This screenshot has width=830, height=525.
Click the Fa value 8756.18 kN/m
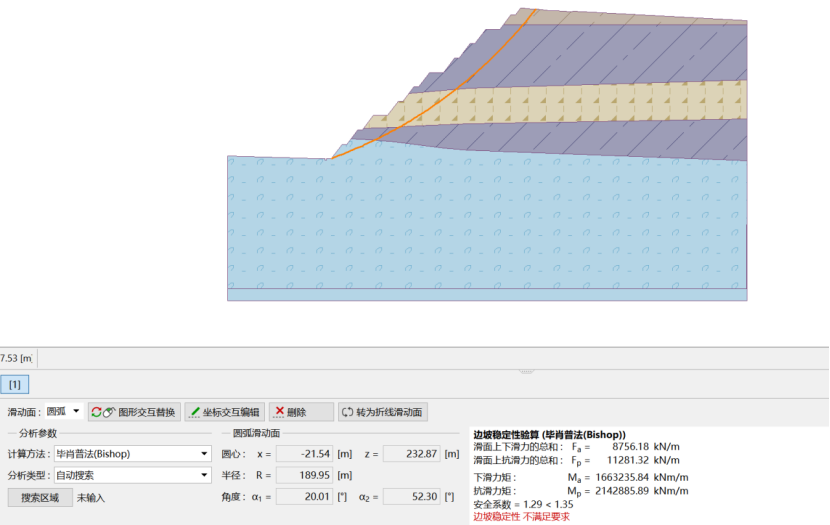(x=646, y=447)
